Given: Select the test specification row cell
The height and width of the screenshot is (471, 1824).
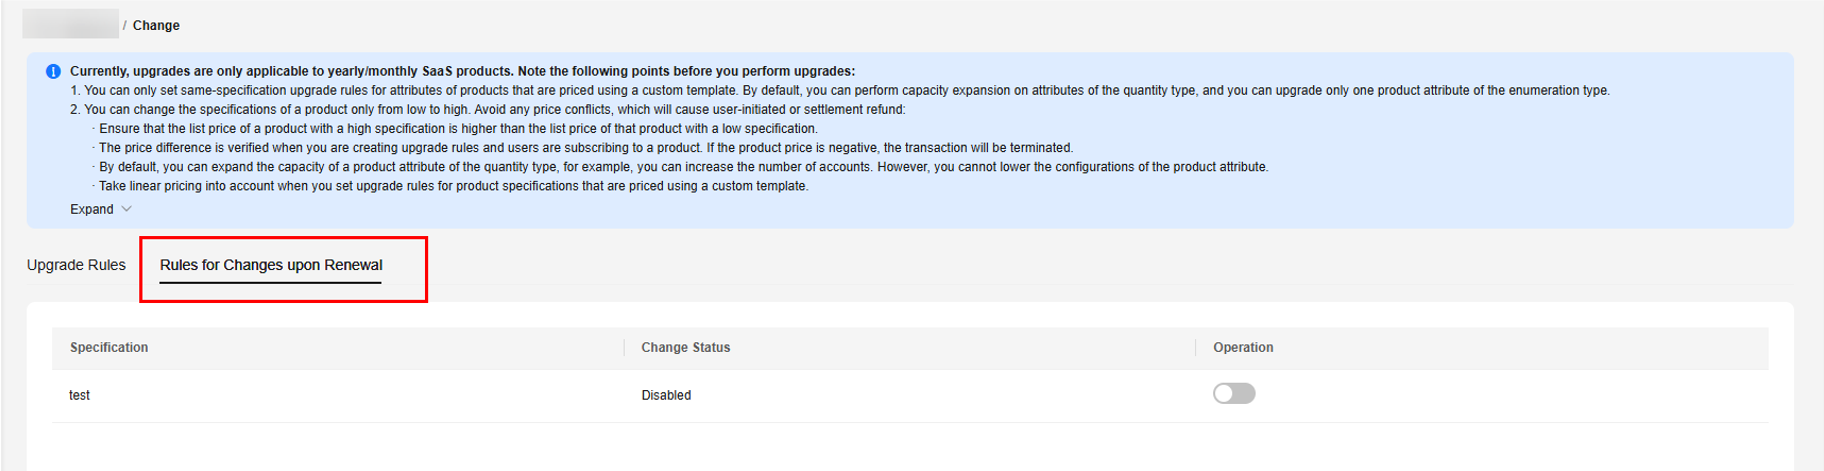Looking at the screenshot, I should click(x=80, y=395).
